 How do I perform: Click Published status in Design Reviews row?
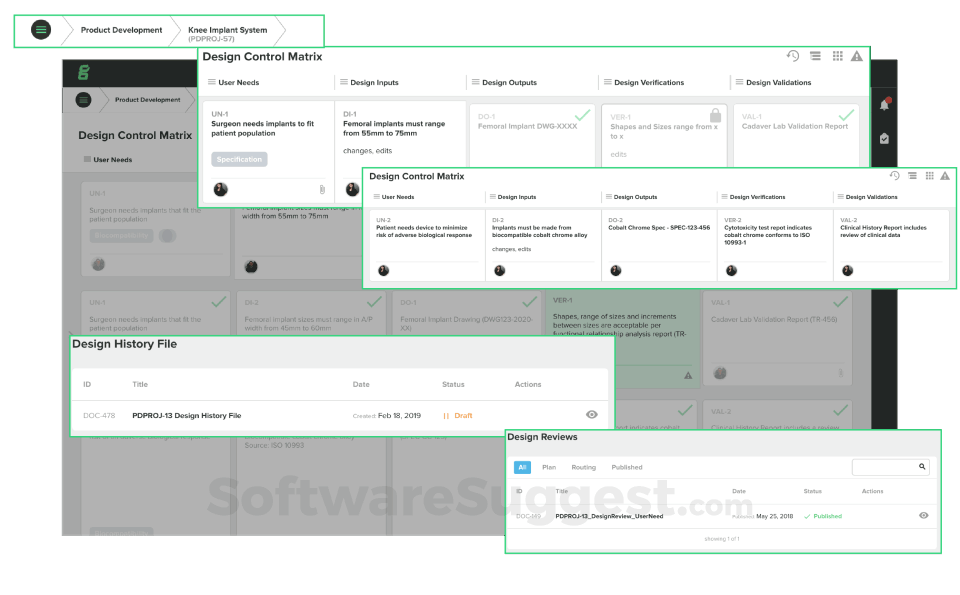coord(823,516)
